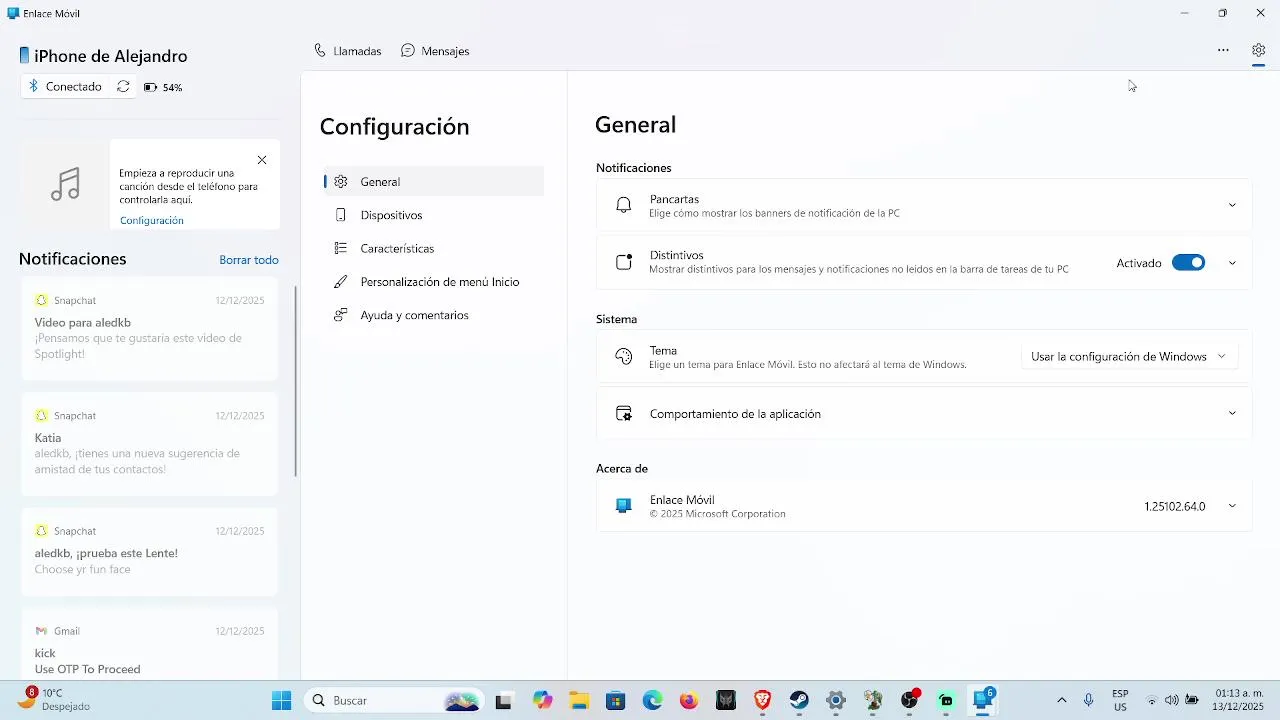Click the Ayuda y comentarios icon
The height and width of the screenshot is (720, 1280).
pos(341,315)
